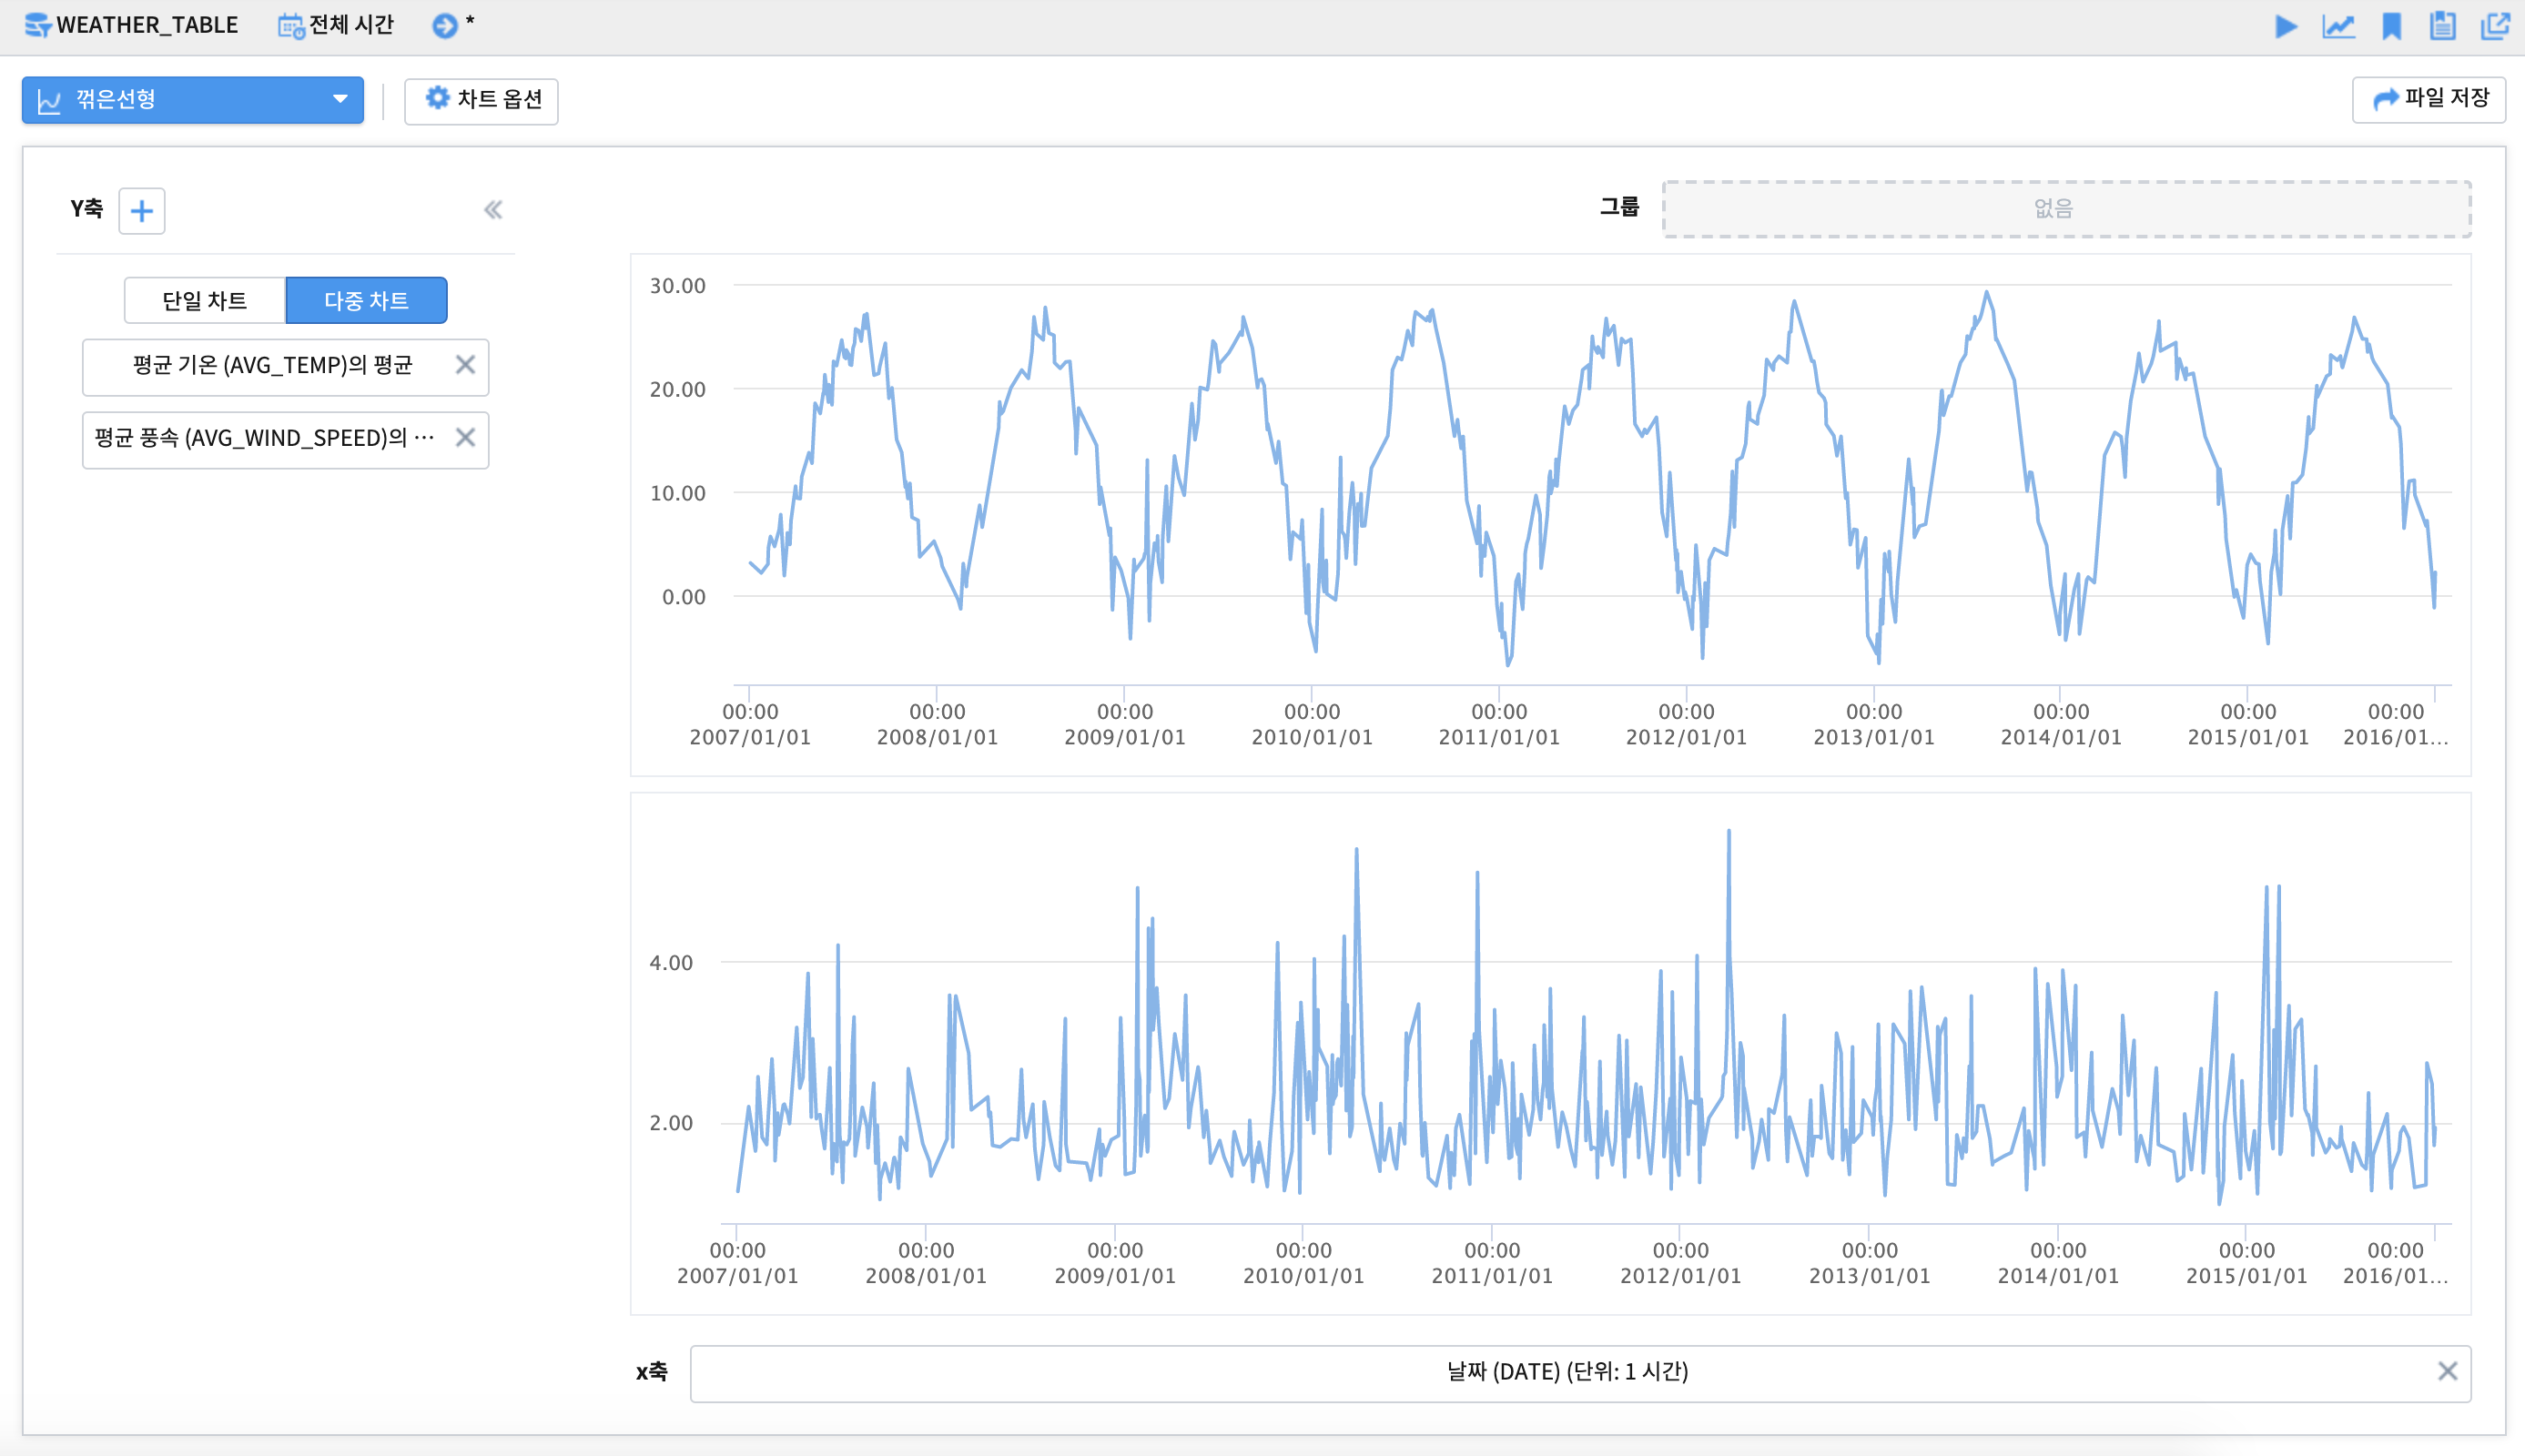Viewport: 2525px width, 1456px height.
Task: Click the 30.00 axis label on temperature chart
Action: coord(677,286)
